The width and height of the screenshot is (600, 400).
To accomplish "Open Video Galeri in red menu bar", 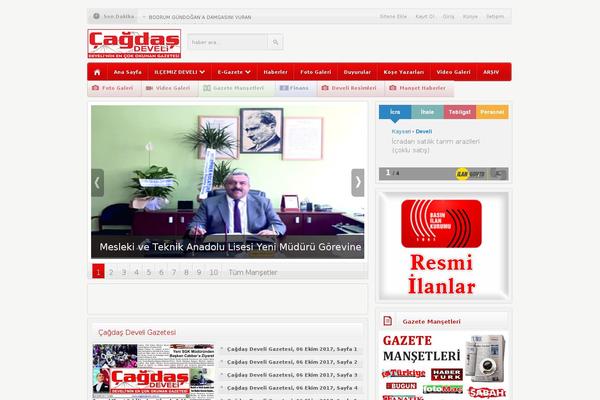I will click(x=453, y=72).
